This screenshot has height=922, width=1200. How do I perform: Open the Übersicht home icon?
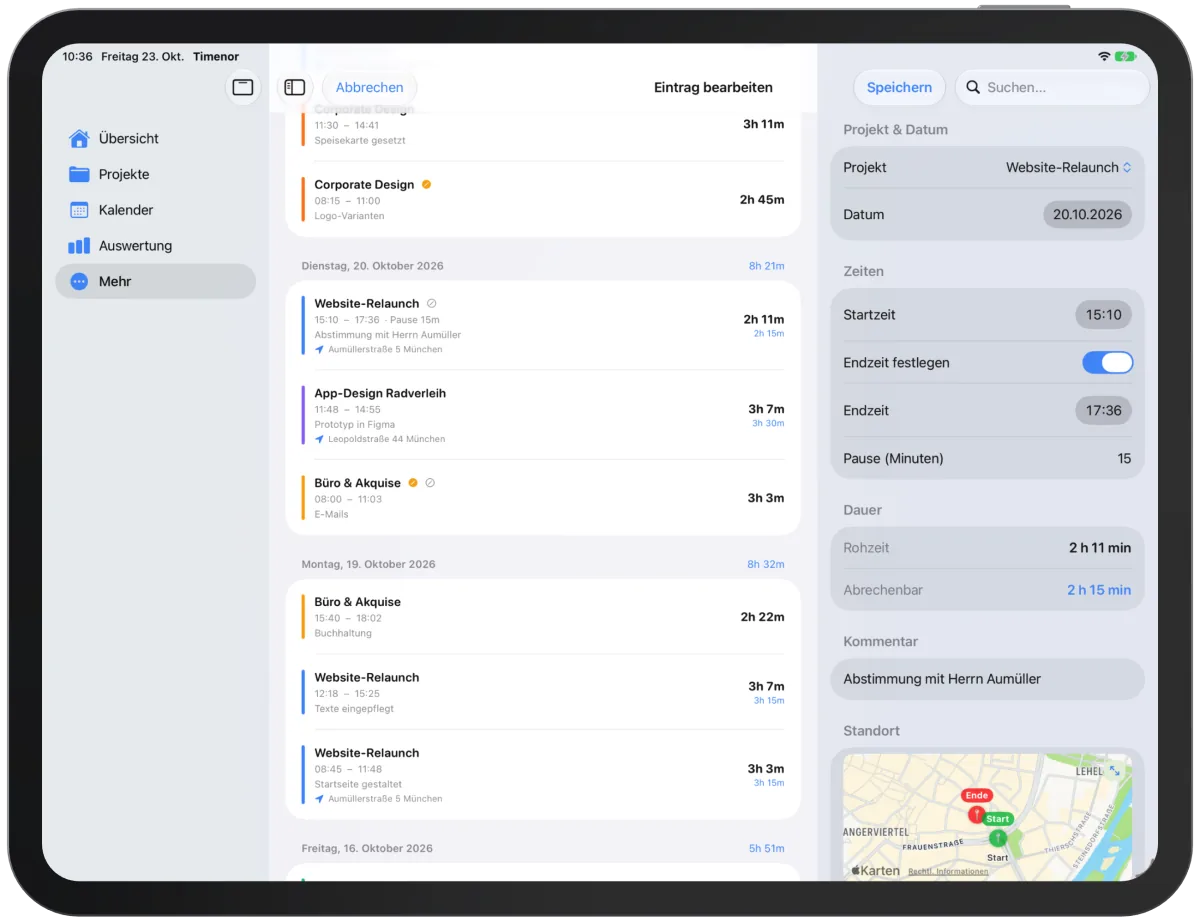79,139
